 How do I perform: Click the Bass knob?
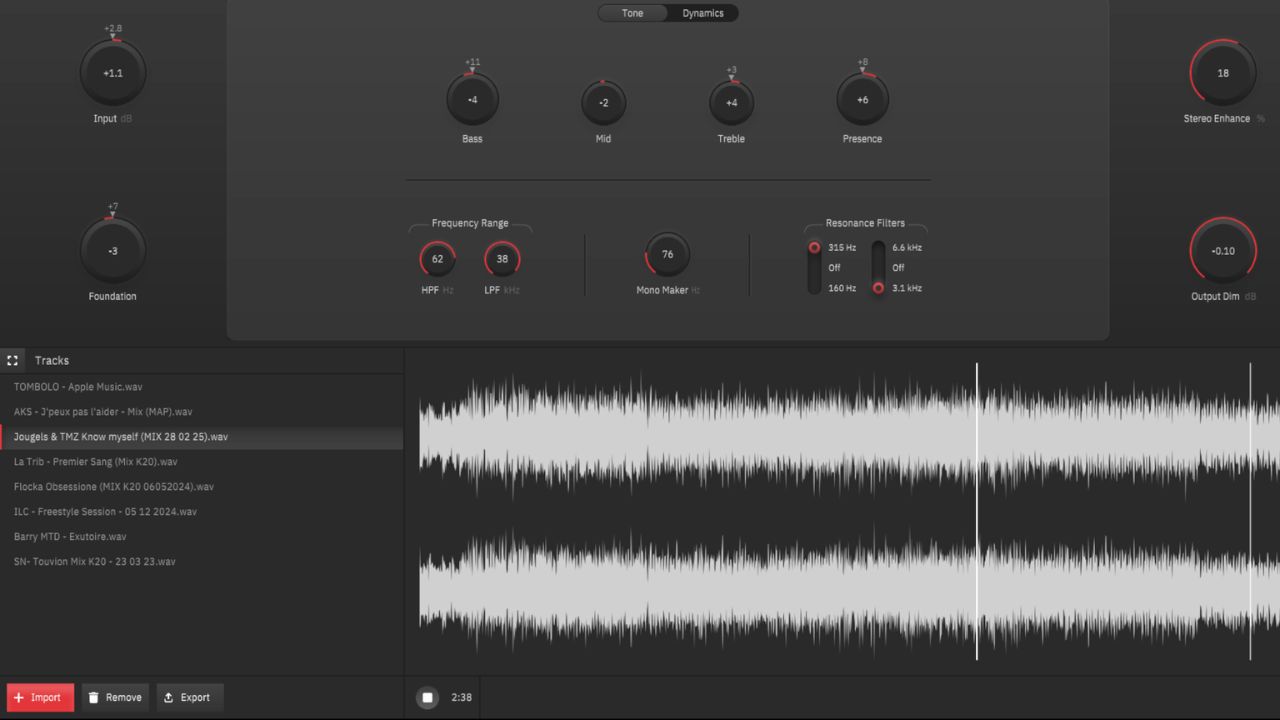click(x=472, y=100)
